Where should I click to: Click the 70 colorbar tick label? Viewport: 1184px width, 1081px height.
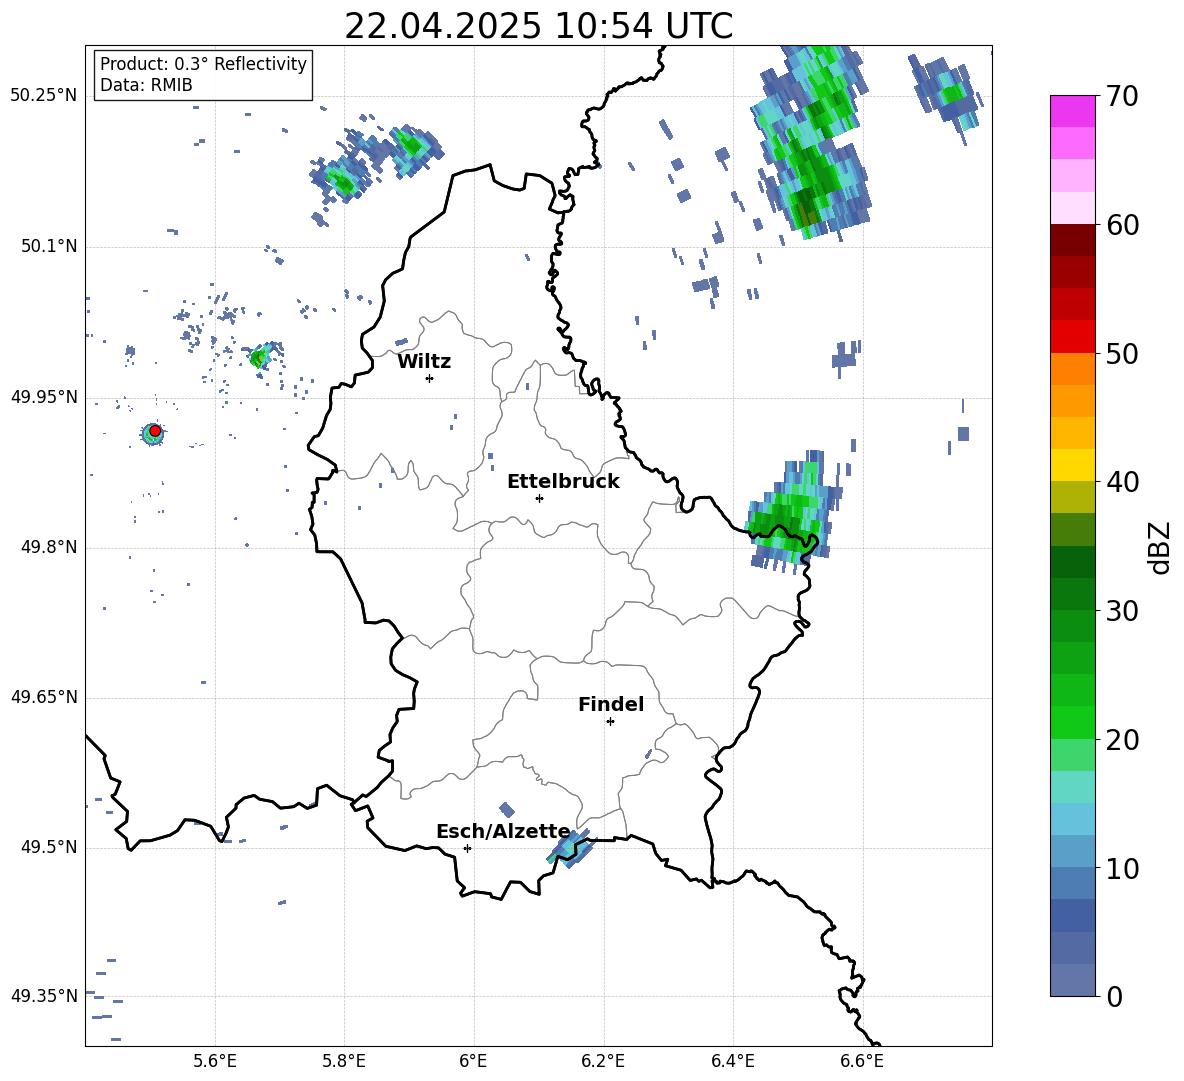tap(1122, 97)
